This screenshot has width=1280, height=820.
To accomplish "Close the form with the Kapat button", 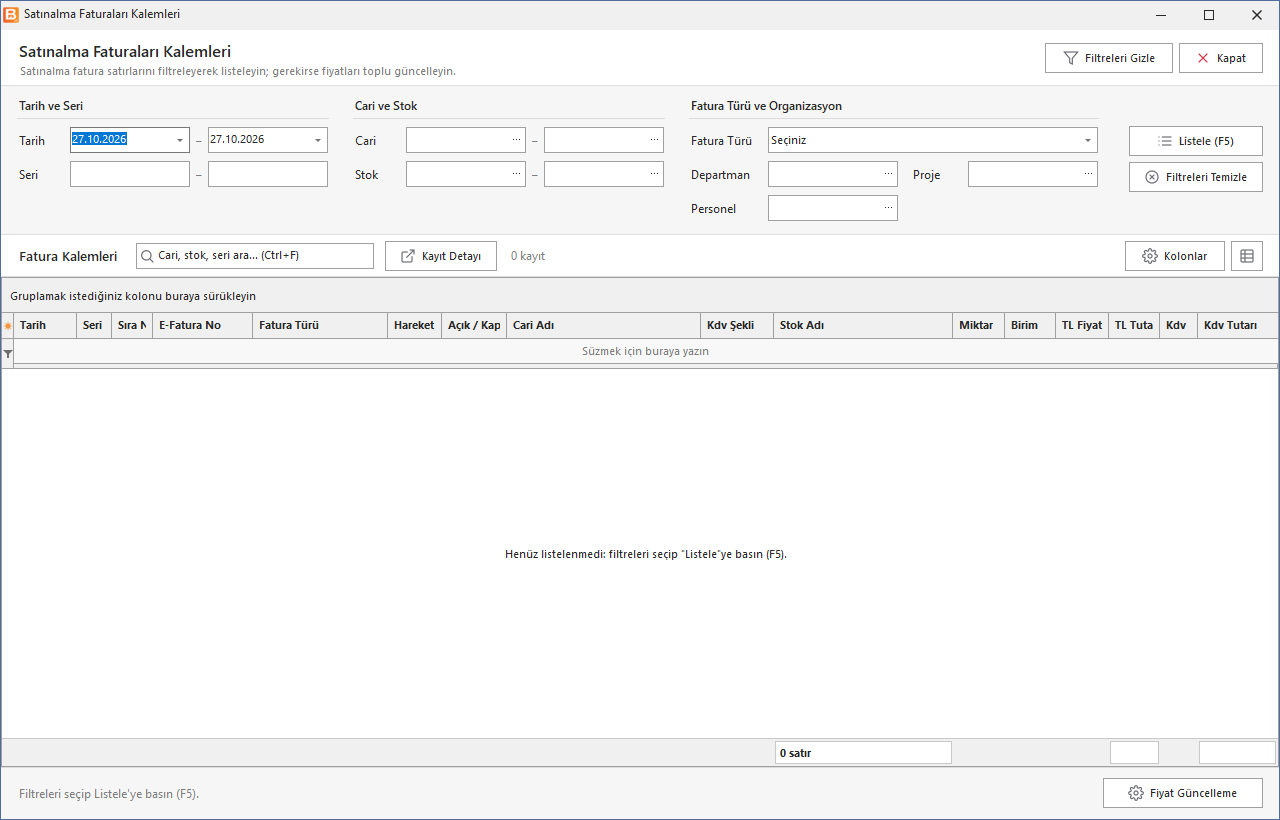I will 1221,58.
